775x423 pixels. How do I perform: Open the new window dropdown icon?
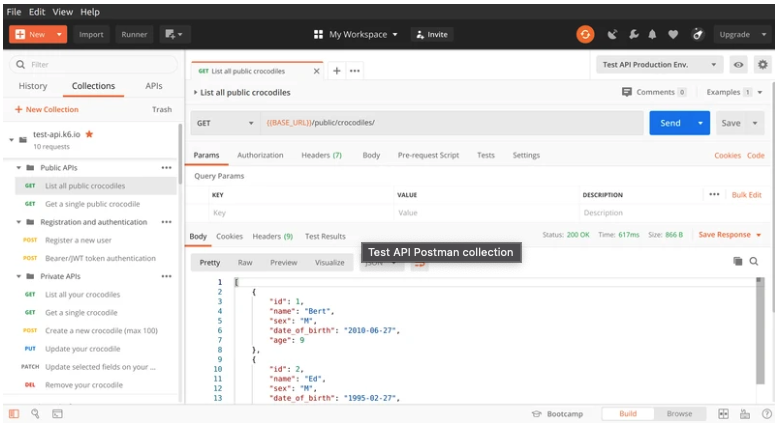click(x=173, y=34)
